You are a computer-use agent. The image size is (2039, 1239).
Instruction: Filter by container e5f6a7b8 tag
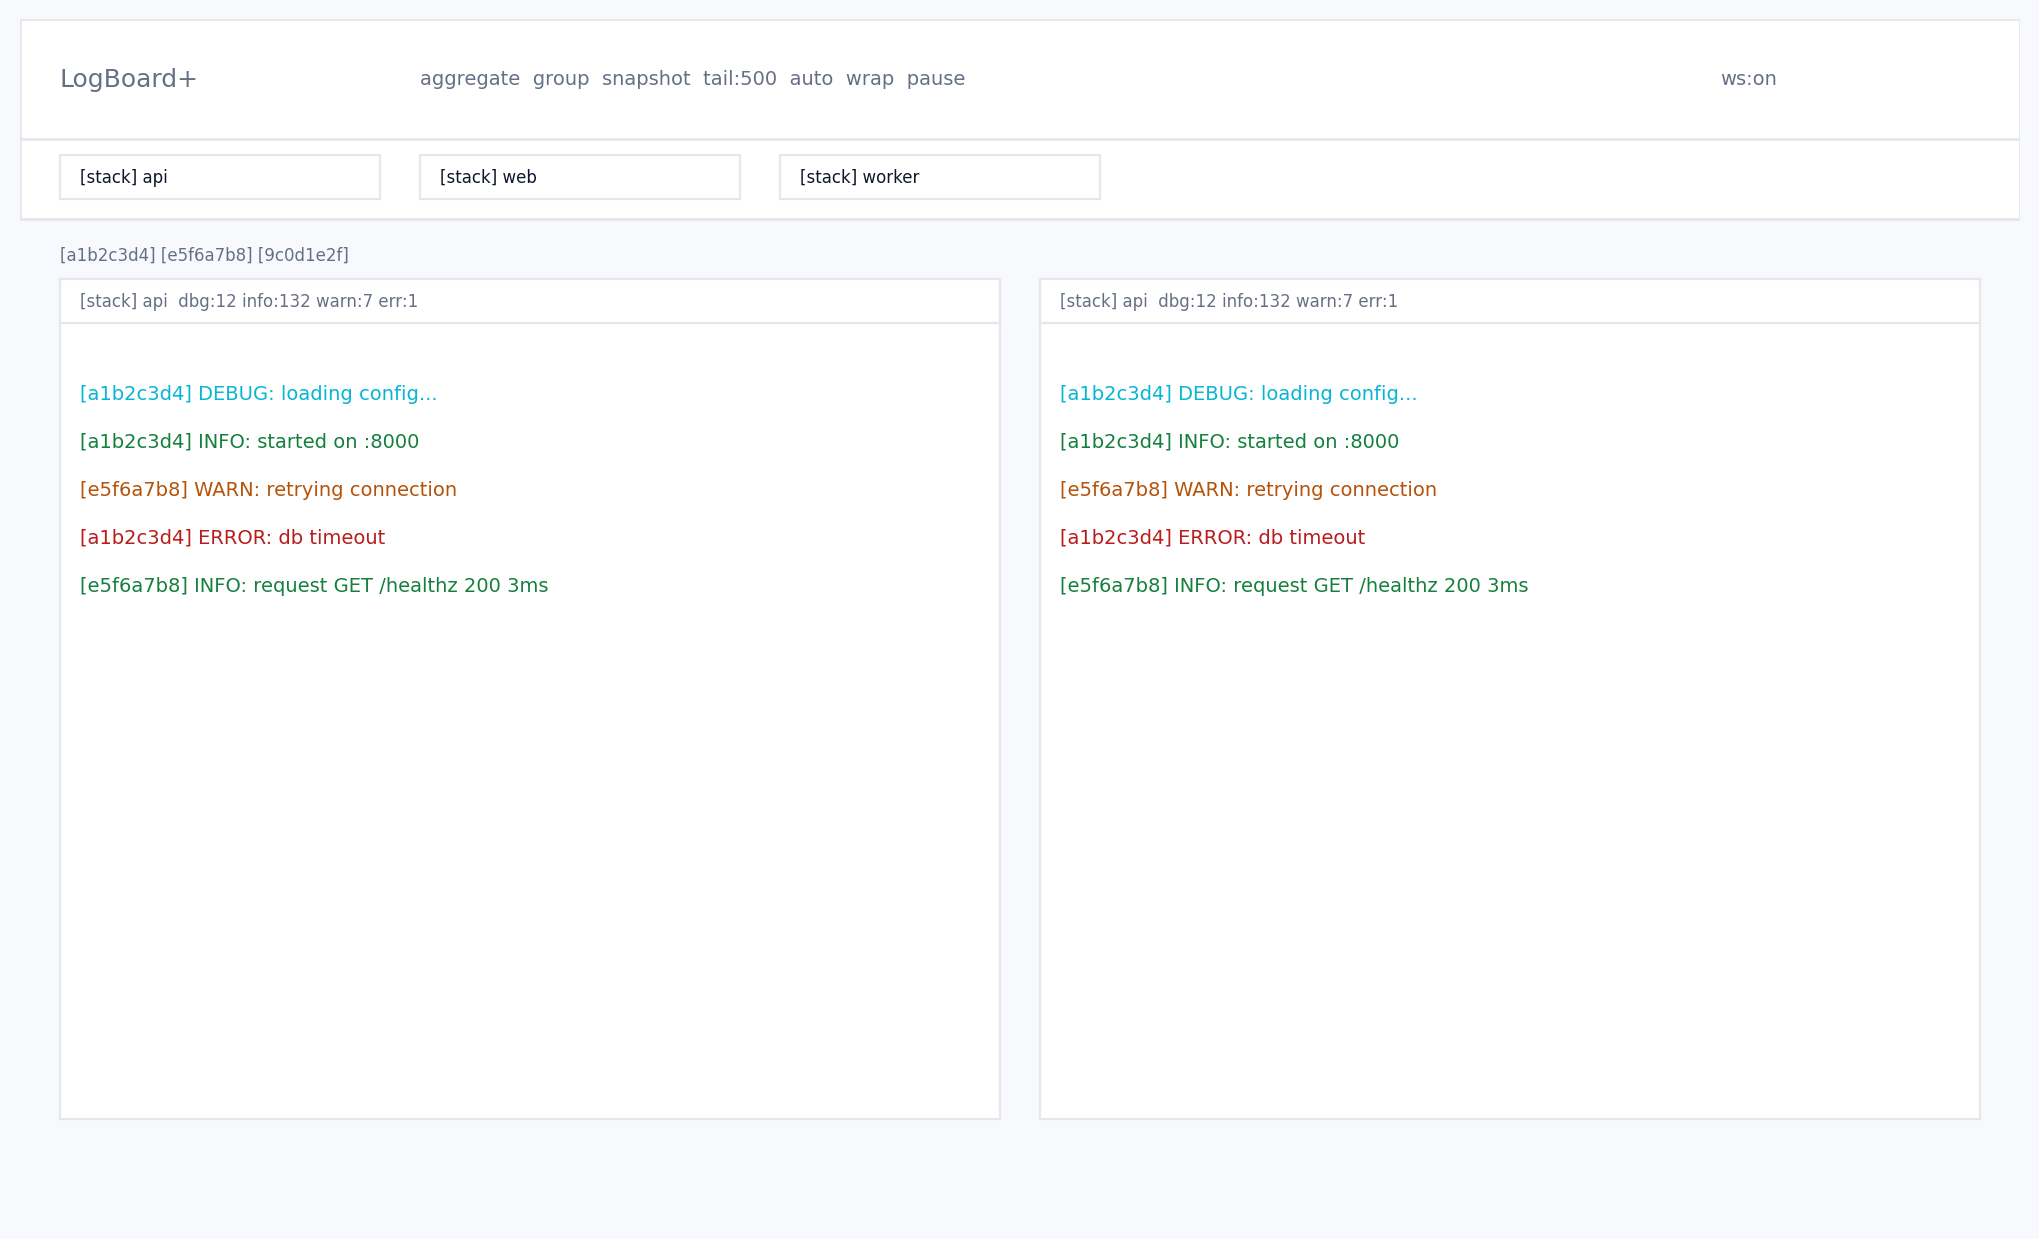[206, 255]
